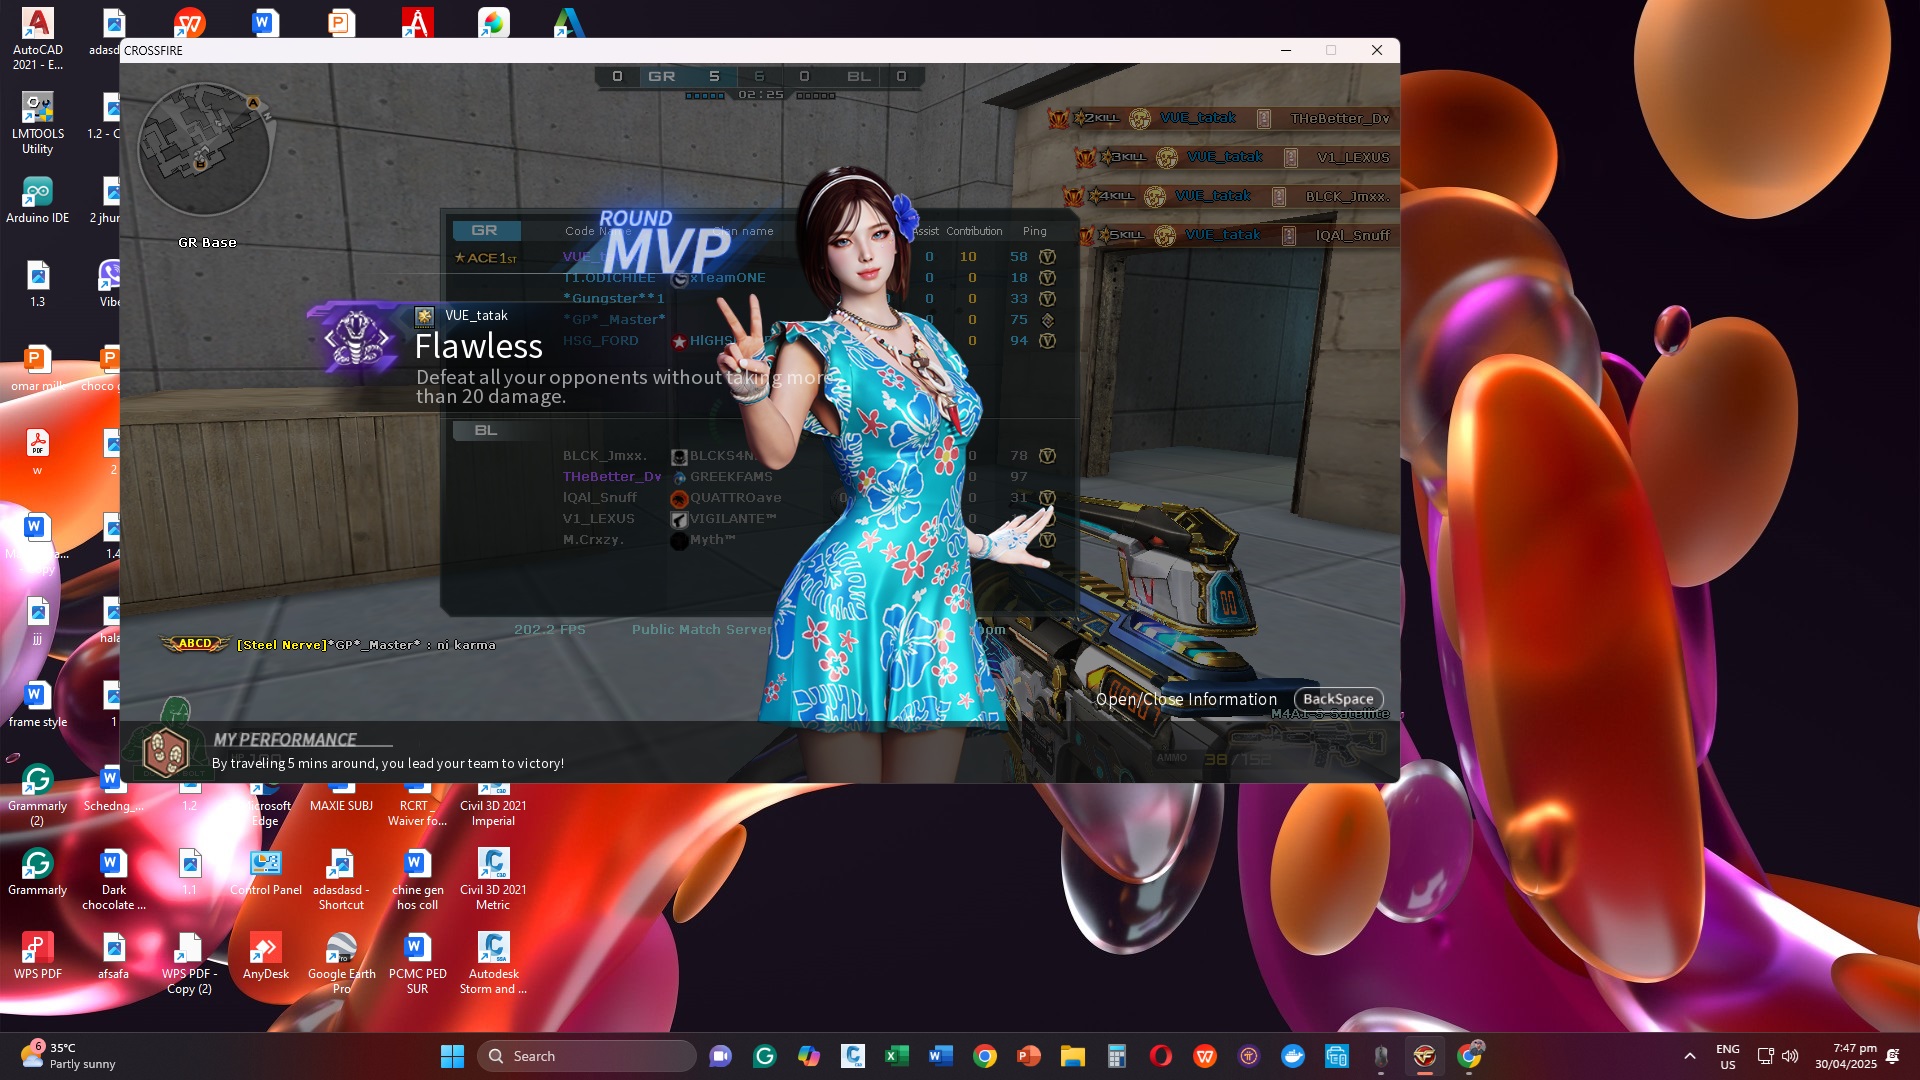
Task: Open the ENG US language switcher
Action: tap(1727, 1056)
